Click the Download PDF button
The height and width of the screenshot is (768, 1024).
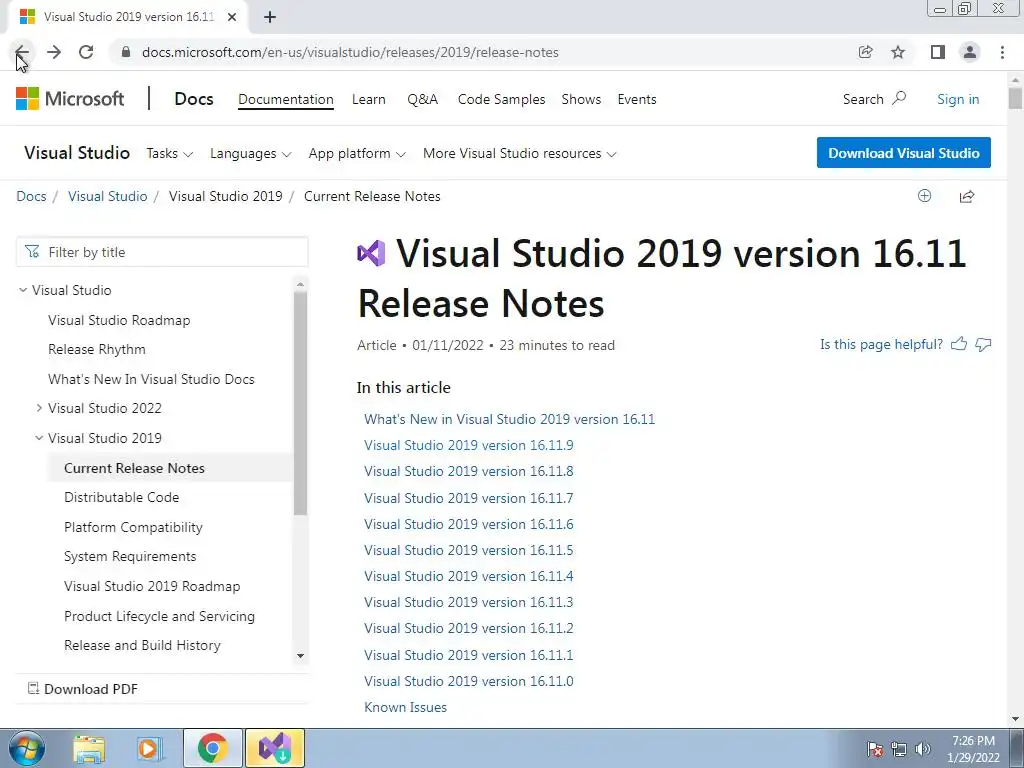click(x=83, y=689)
